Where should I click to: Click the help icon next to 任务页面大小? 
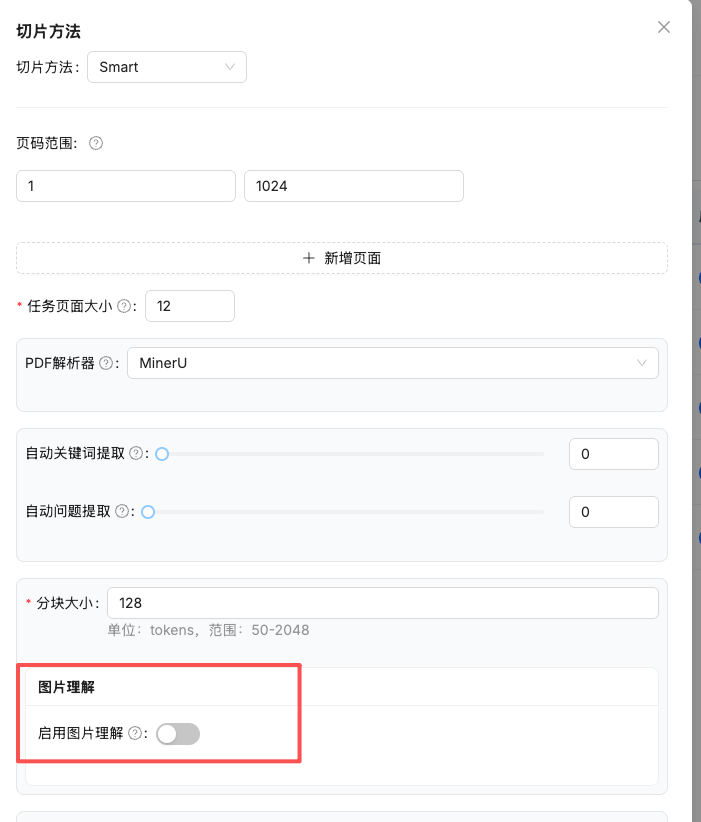124,307
